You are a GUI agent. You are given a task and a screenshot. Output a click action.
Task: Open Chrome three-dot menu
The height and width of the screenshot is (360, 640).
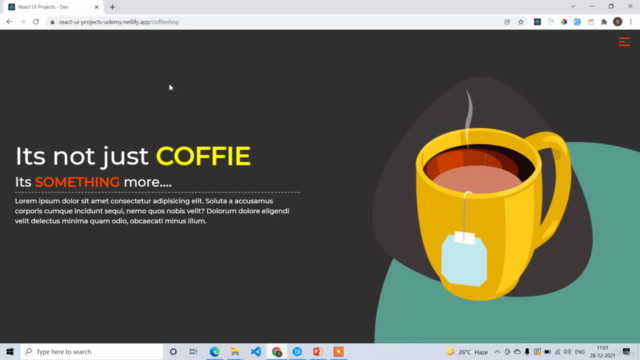(631, 22)
